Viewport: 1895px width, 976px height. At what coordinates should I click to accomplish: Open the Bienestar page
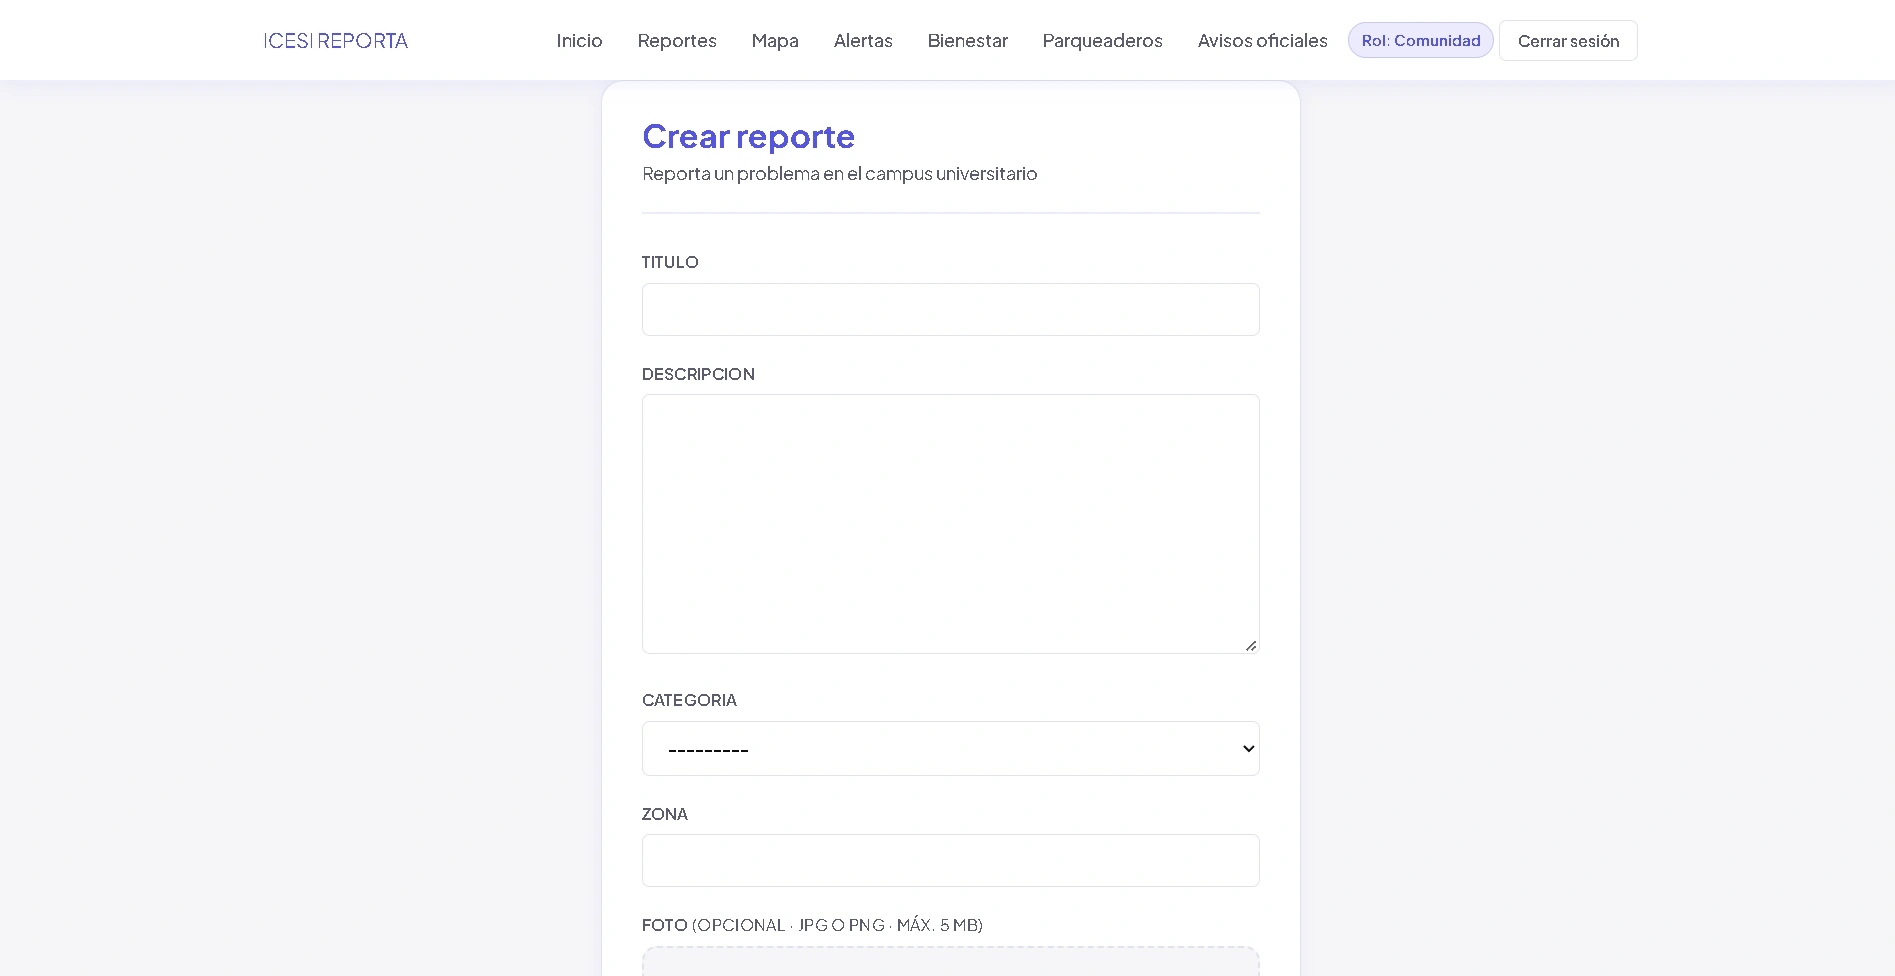(968, 41)
